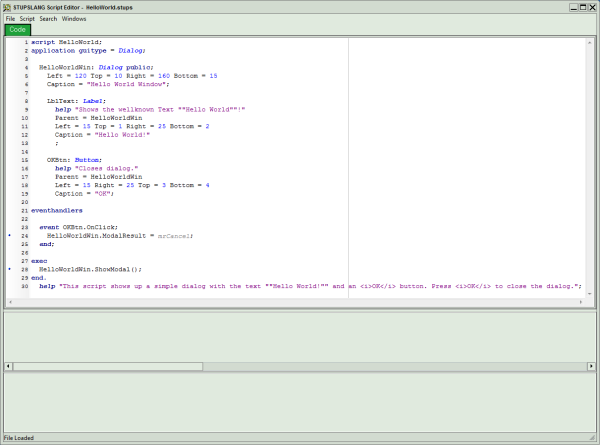Click the 'script HelloWorld;' line
Viewport: 600px width, 445px height.
coord(67,42)
